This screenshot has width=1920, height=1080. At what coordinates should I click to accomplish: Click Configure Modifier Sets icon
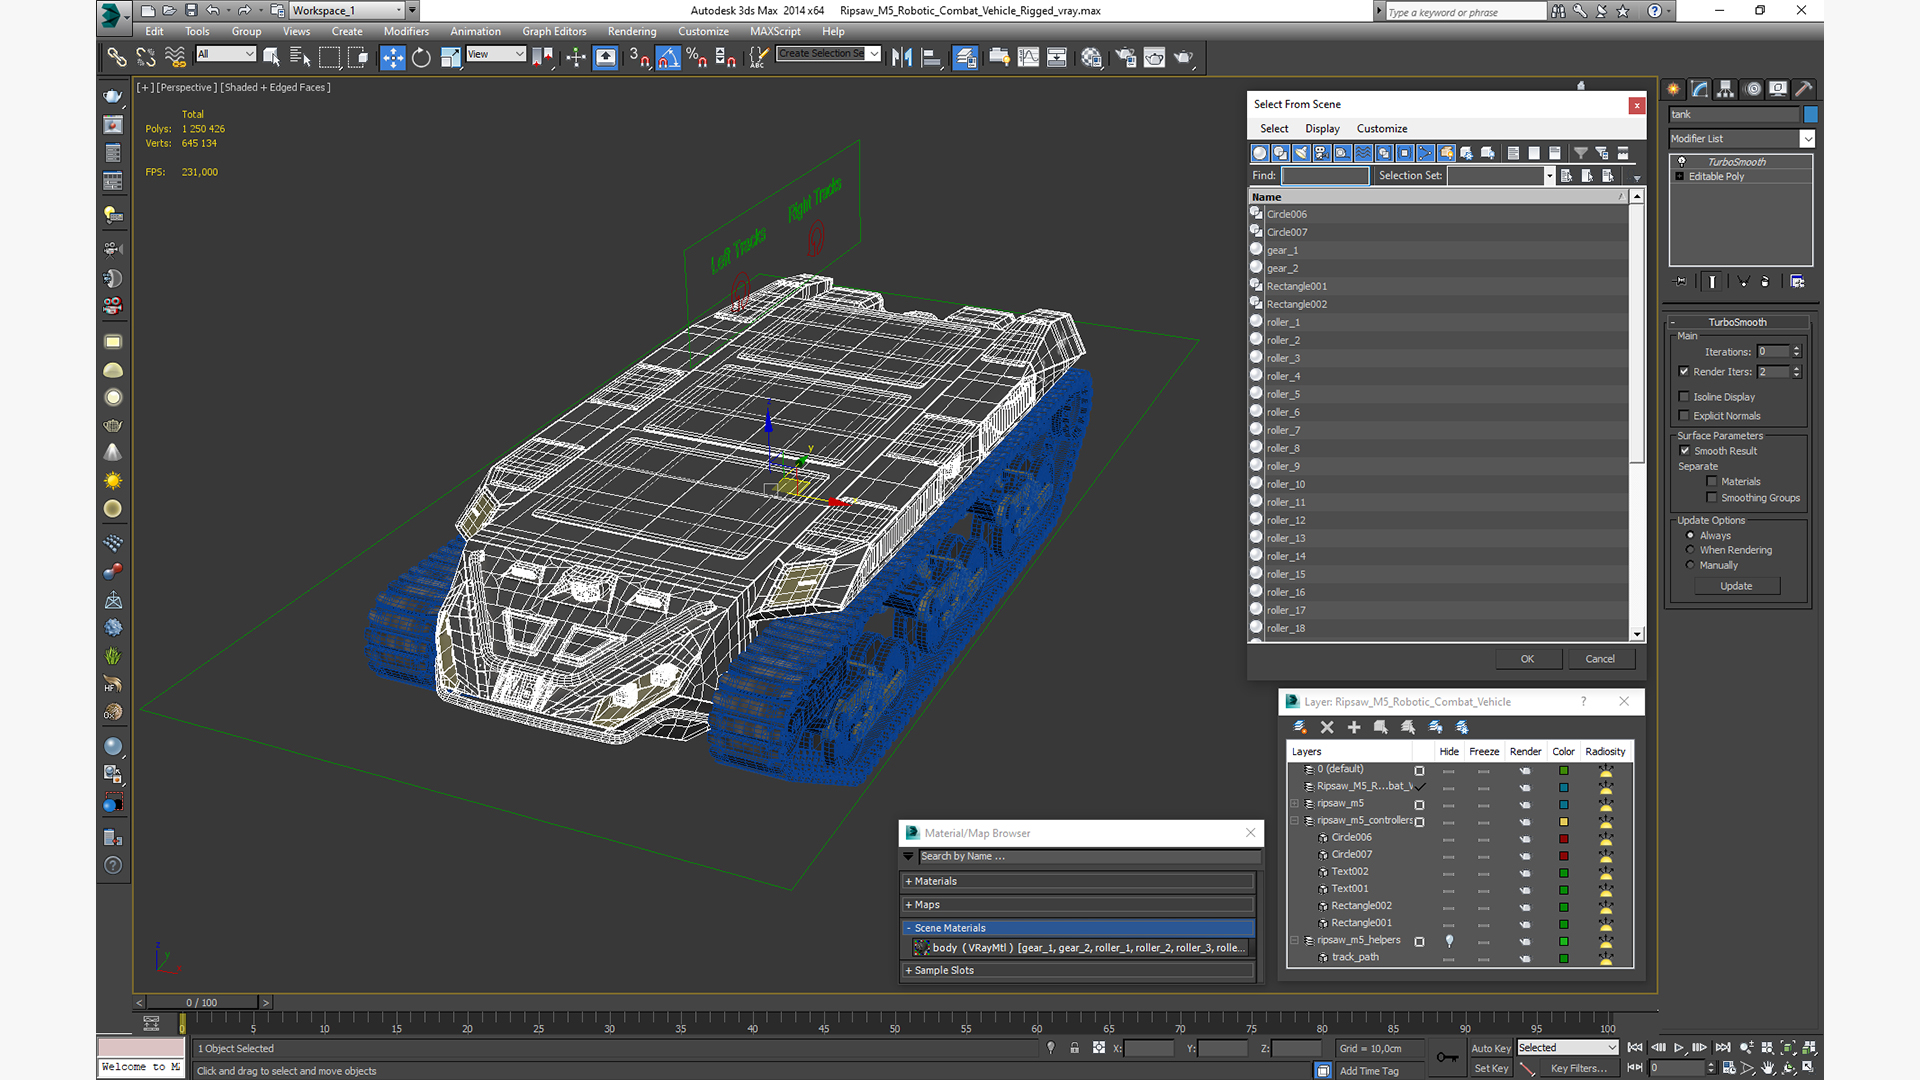pyautogui.click(x=1797, y=282)
